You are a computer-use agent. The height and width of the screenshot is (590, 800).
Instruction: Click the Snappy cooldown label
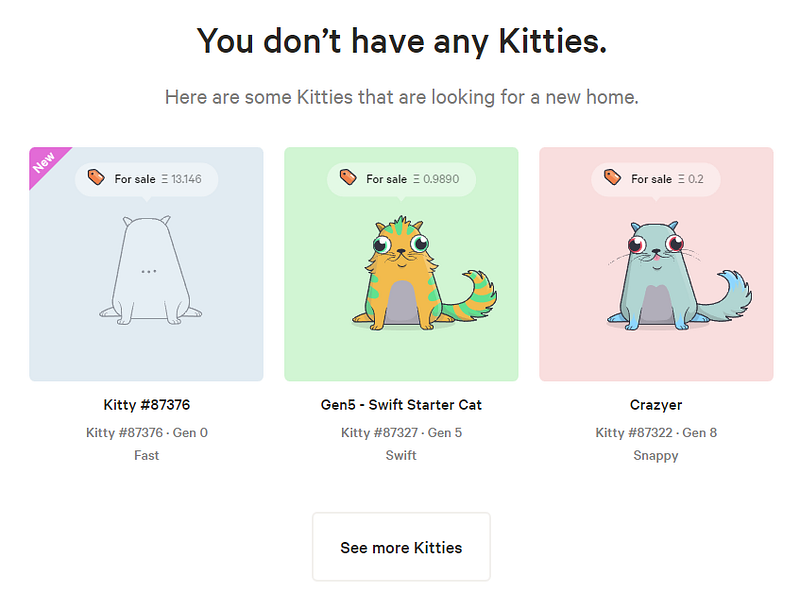(x=656, y=455)
